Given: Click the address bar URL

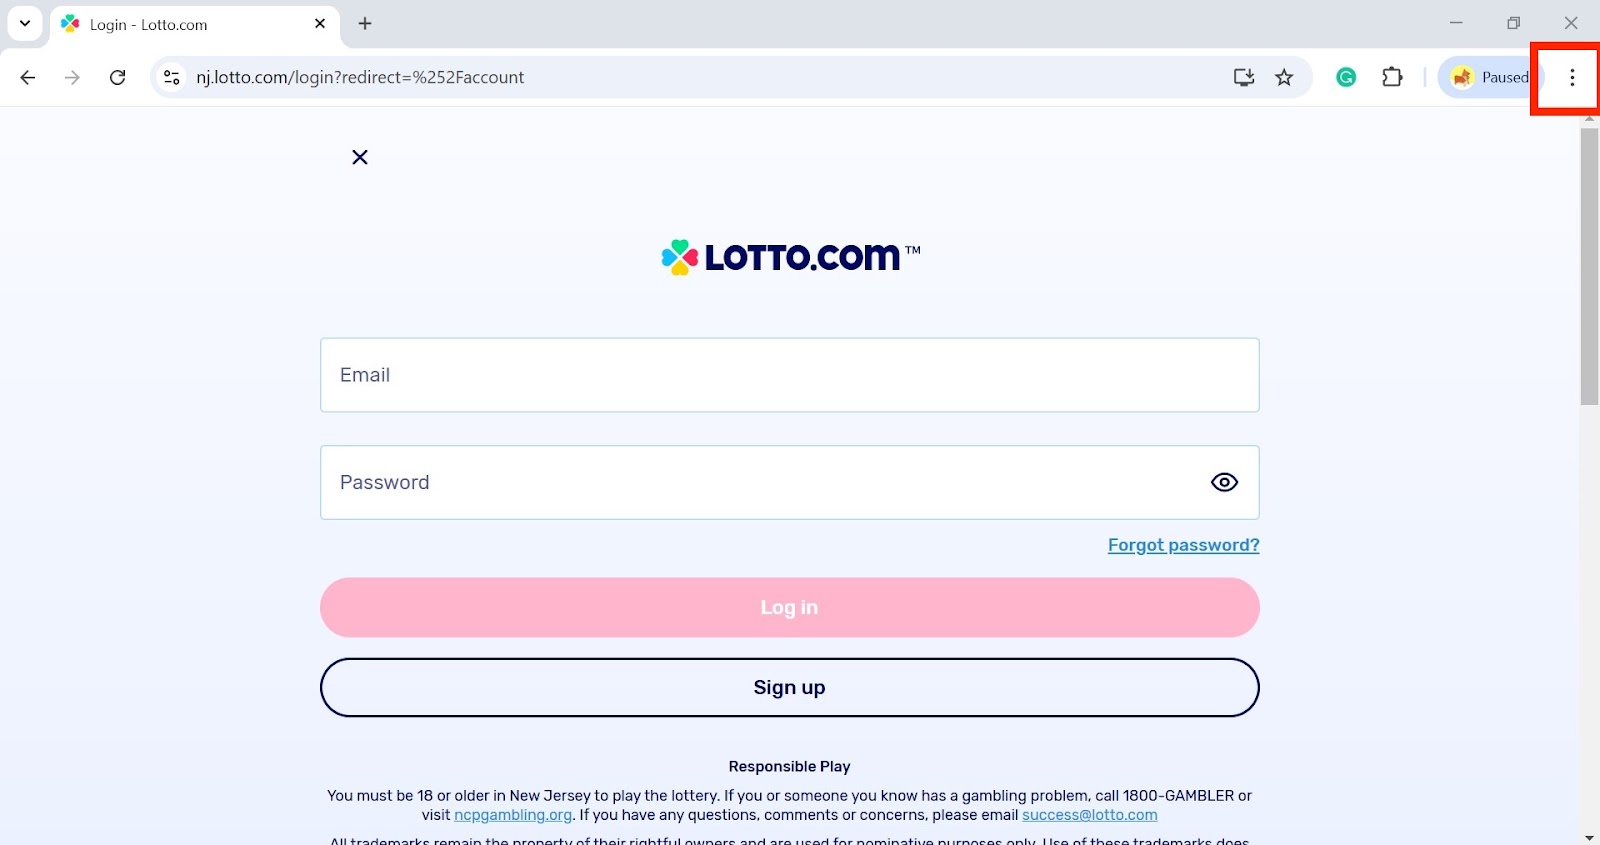Looking at the screenshot, I should [x=360, y=77].
